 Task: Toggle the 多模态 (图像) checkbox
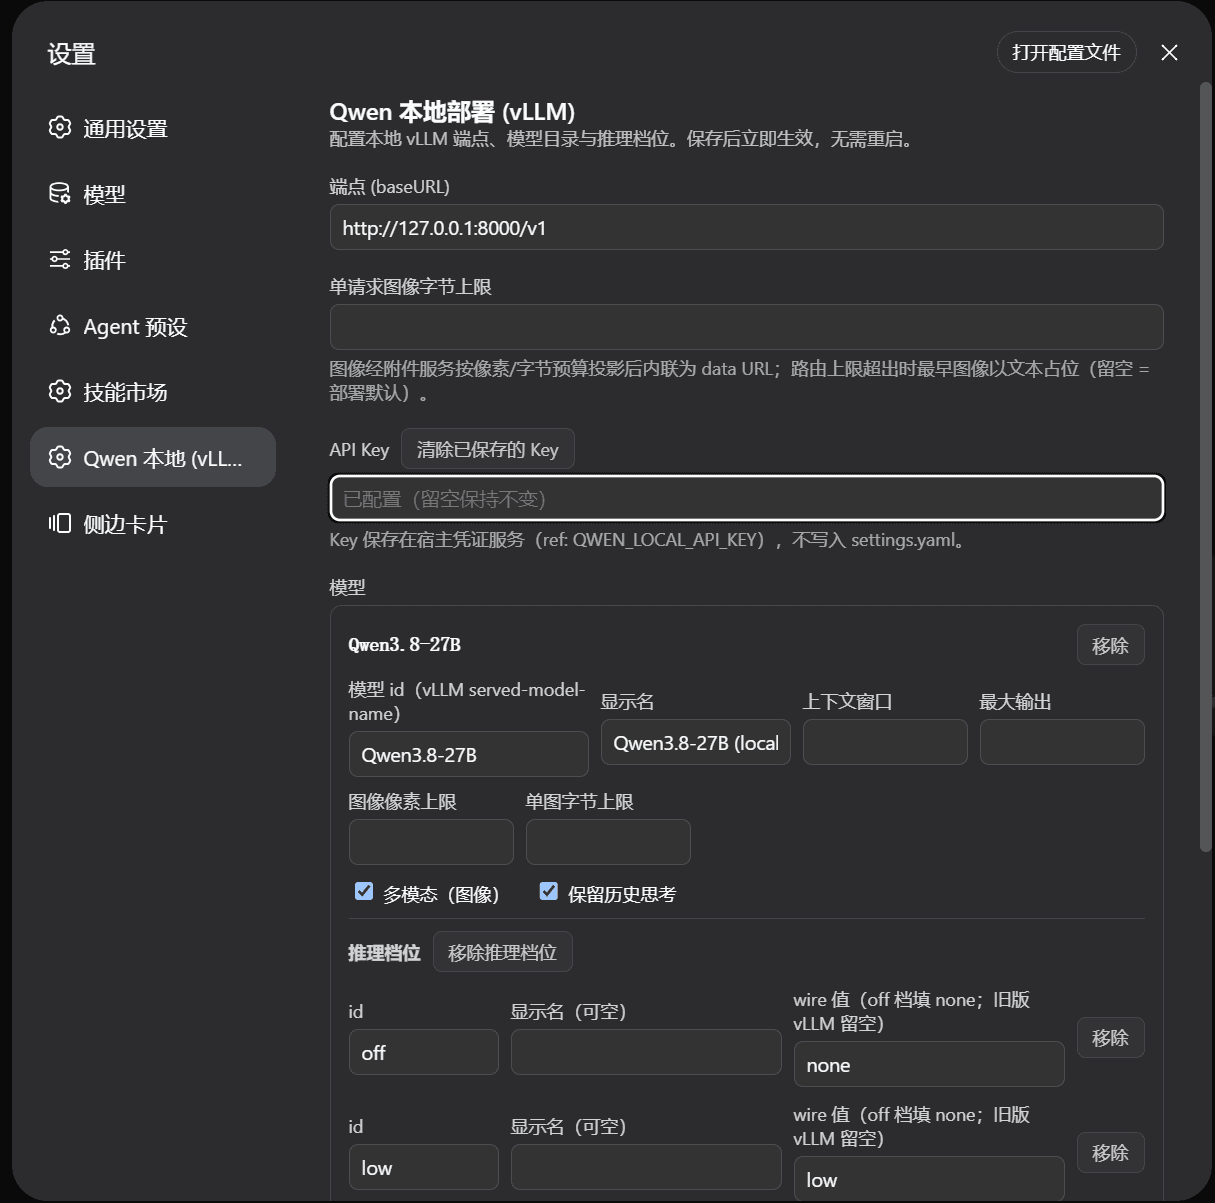(x=364, y=891)
